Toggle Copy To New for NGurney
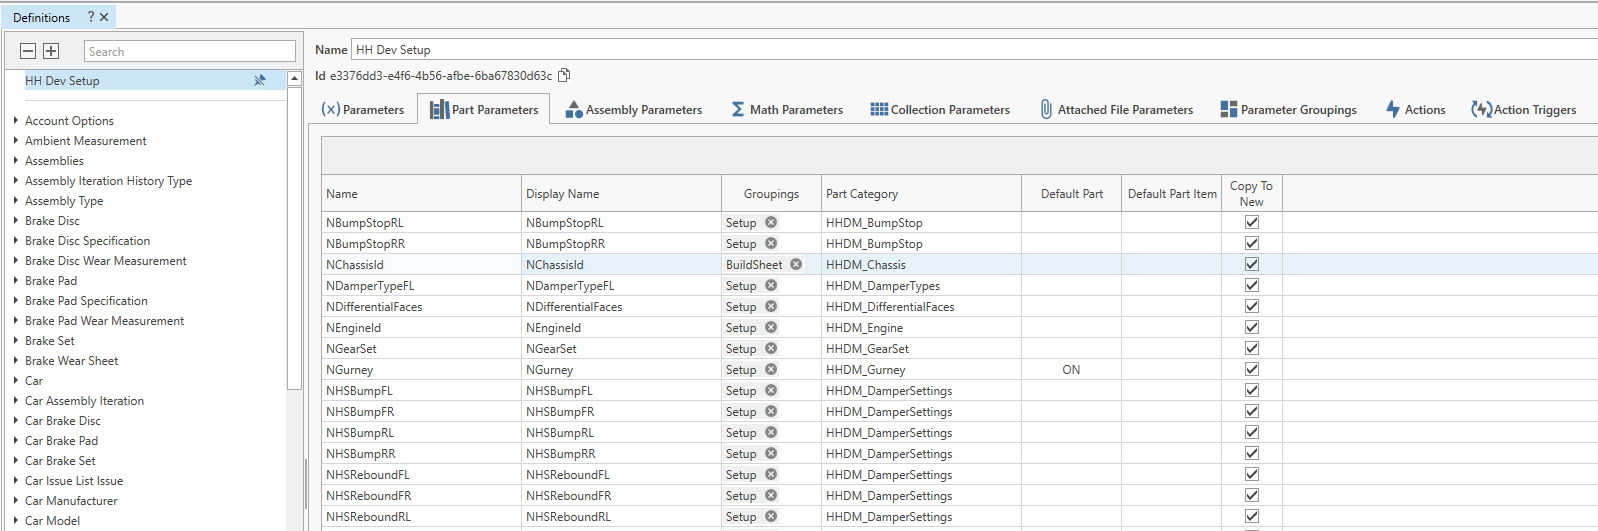1598x531 pixels. [x=1251, y=369]
